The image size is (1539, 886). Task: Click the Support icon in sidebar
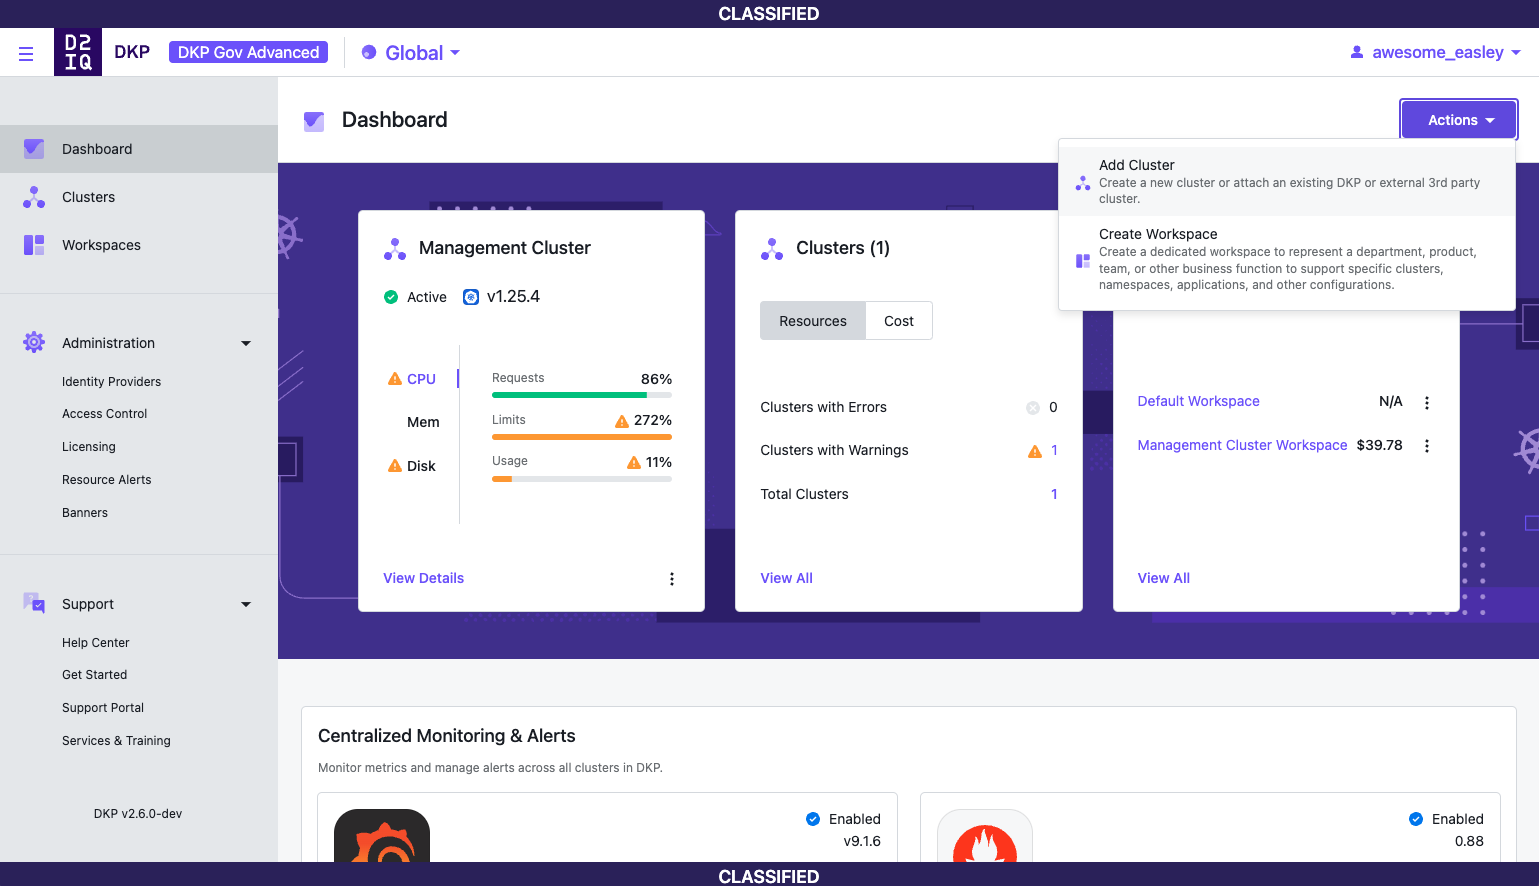(x=34, y=604)
